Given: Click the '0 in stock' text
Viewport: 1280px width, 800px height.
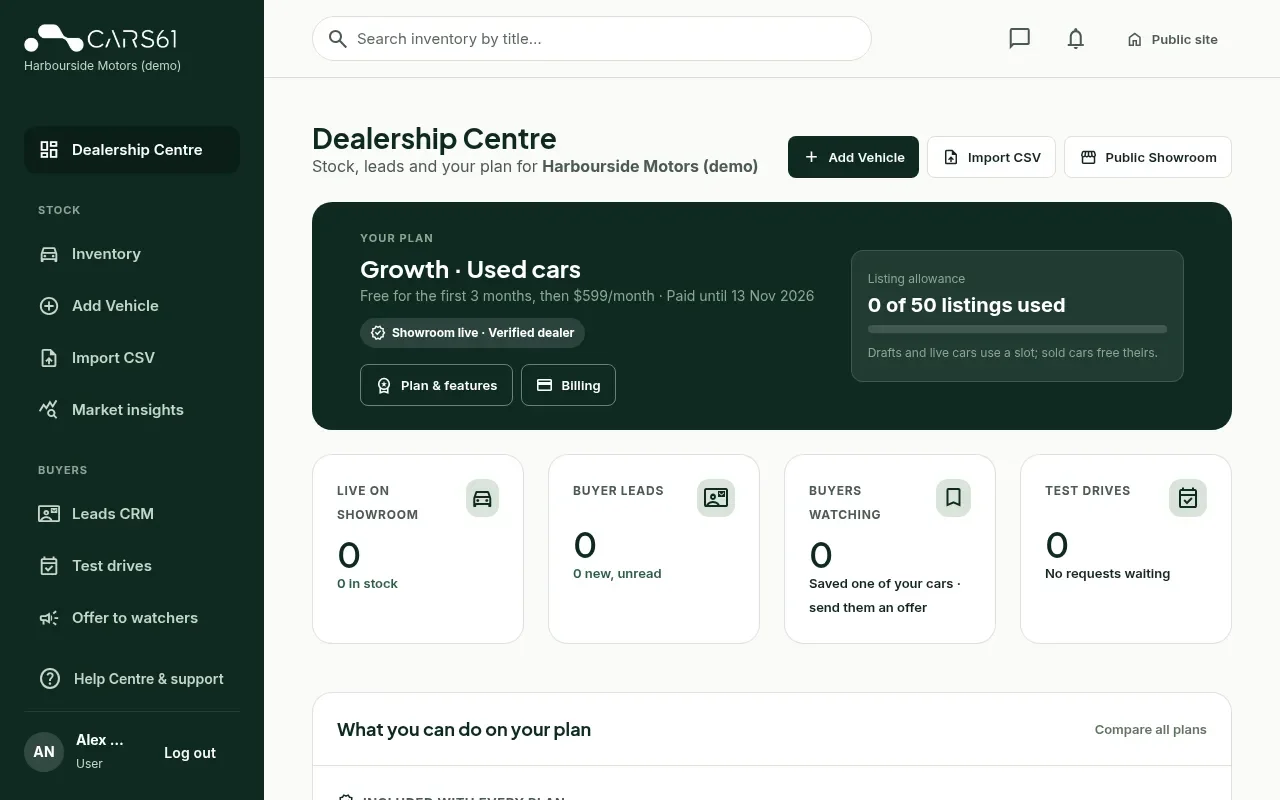Looking at the screenshot, I should 367,584.
